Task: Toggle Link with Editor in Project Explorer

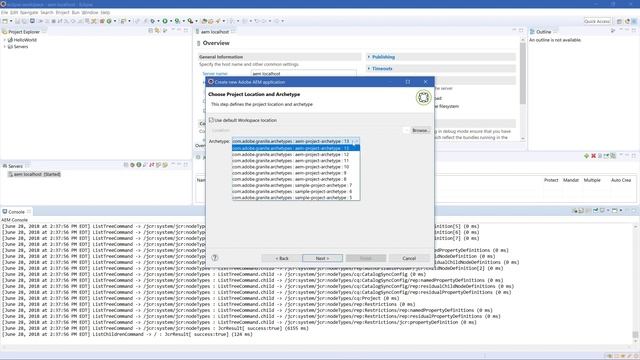Action: click(157, 31)
